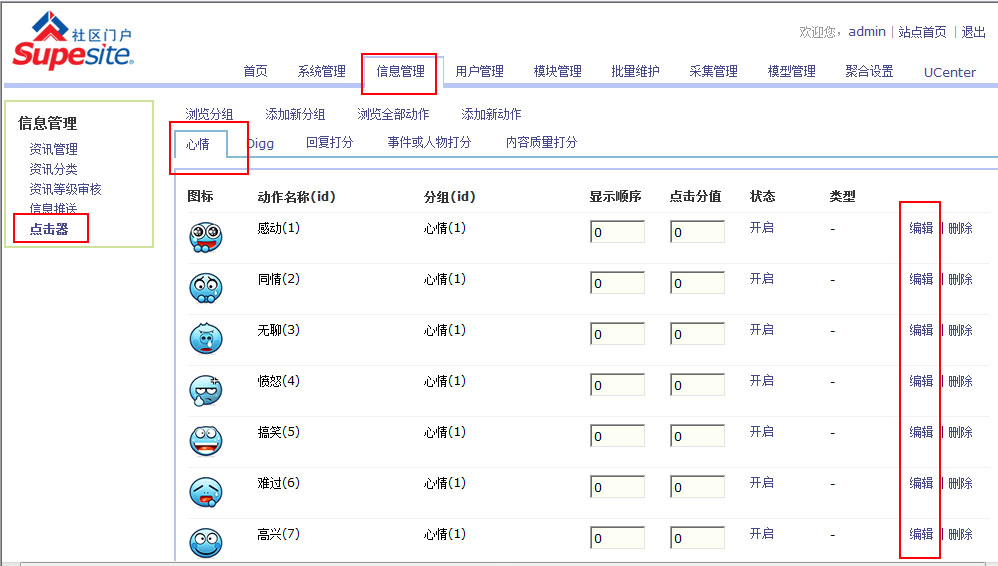Open the 信息管理 menu
The width and height of the screenshot is (998, 566).
[400, 71]
